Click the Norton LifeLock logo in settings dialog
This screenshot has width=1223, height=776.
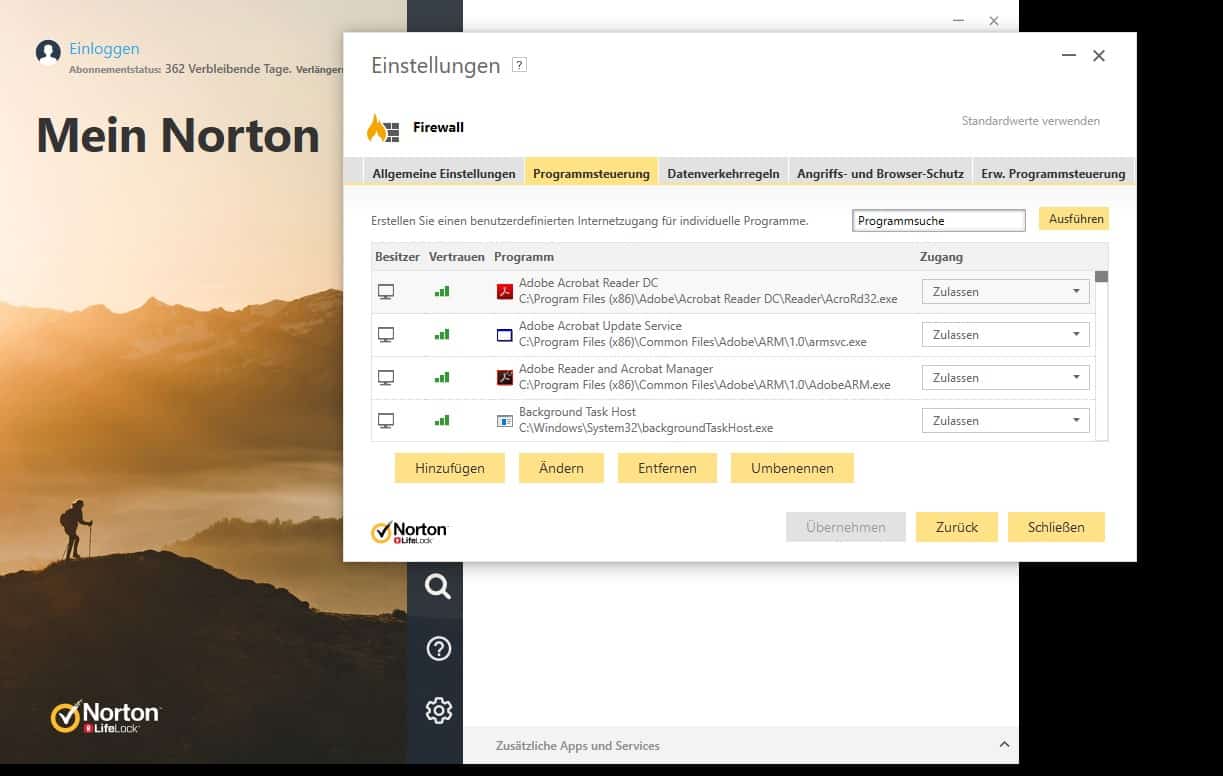tap(409, 532)
